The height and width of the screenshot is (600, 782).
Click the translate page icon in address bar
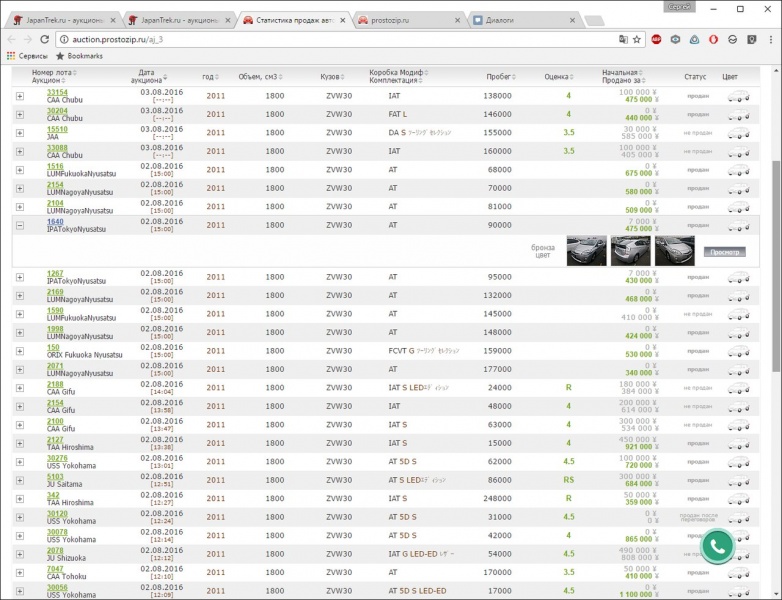pos(623,39)
